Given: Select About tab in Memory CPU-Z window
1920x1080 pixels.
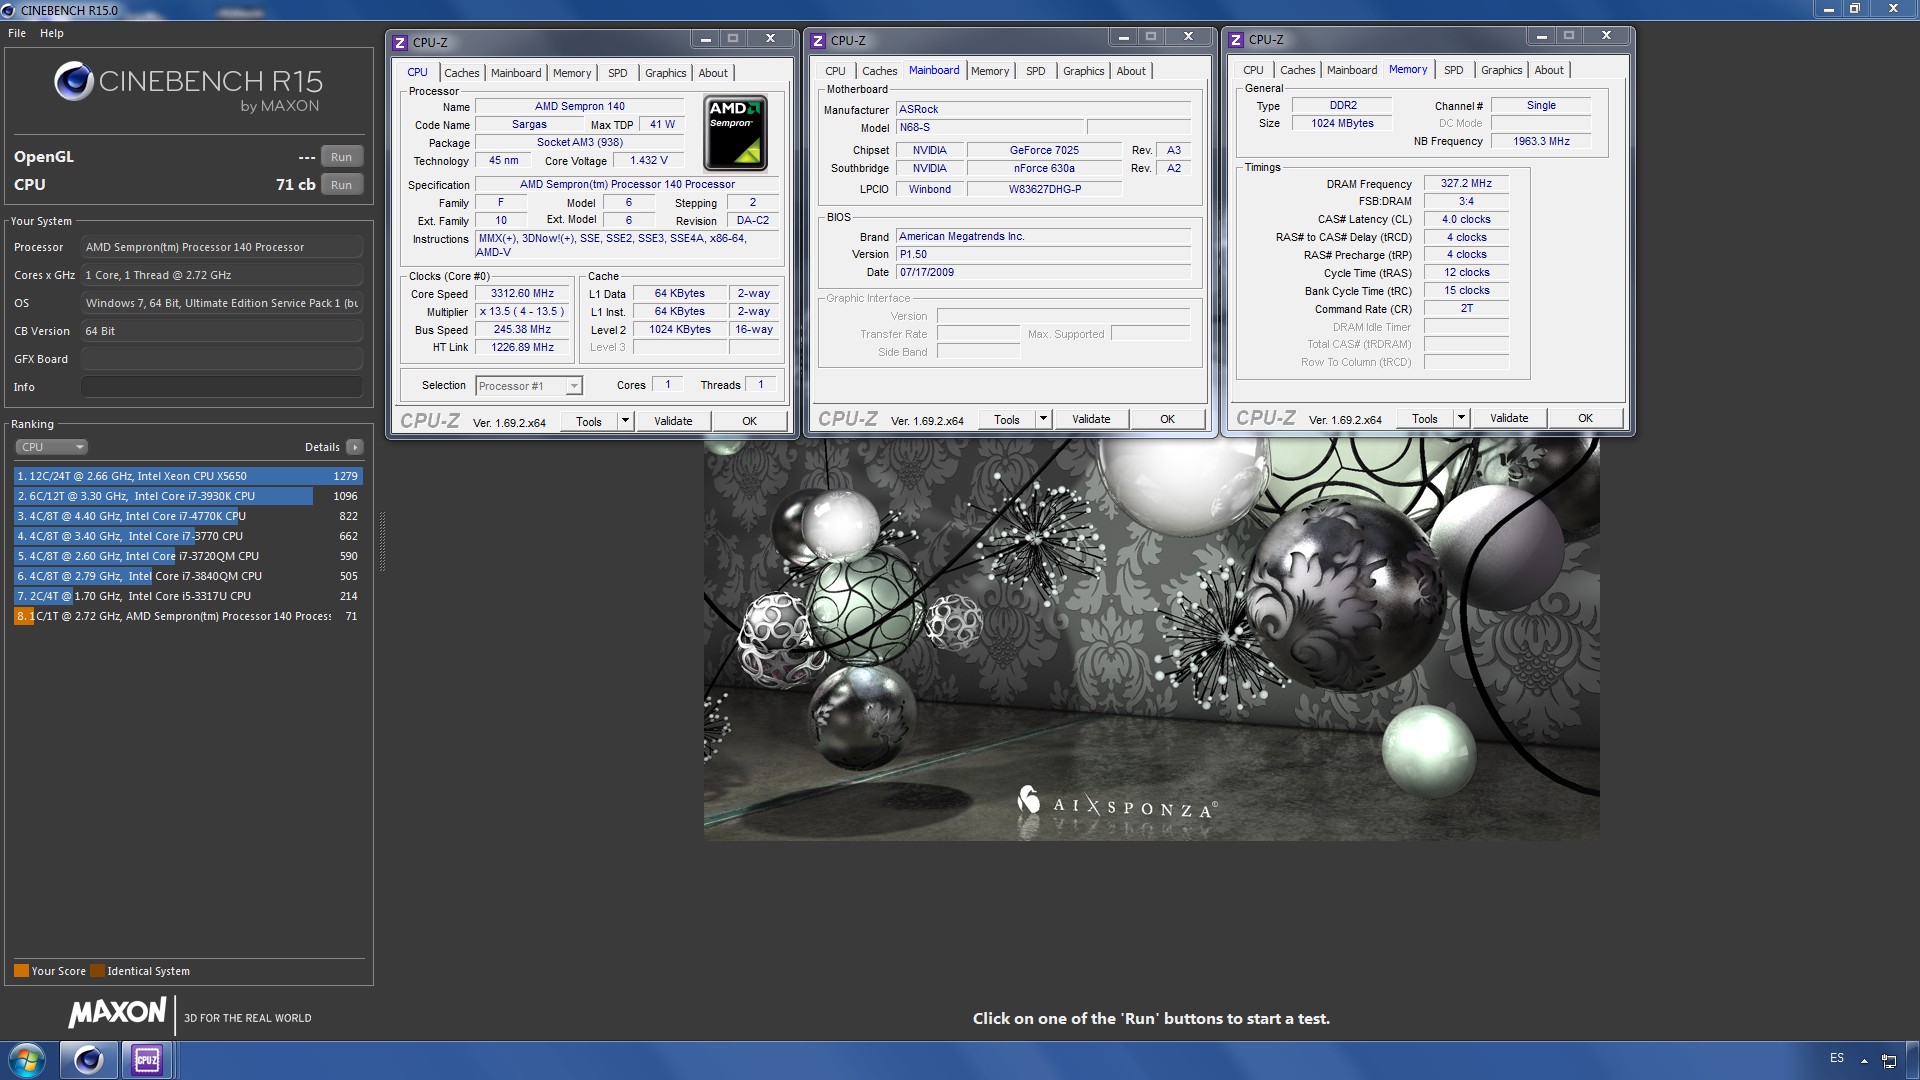Looking at the screenshot, I should click(1549, 70).
